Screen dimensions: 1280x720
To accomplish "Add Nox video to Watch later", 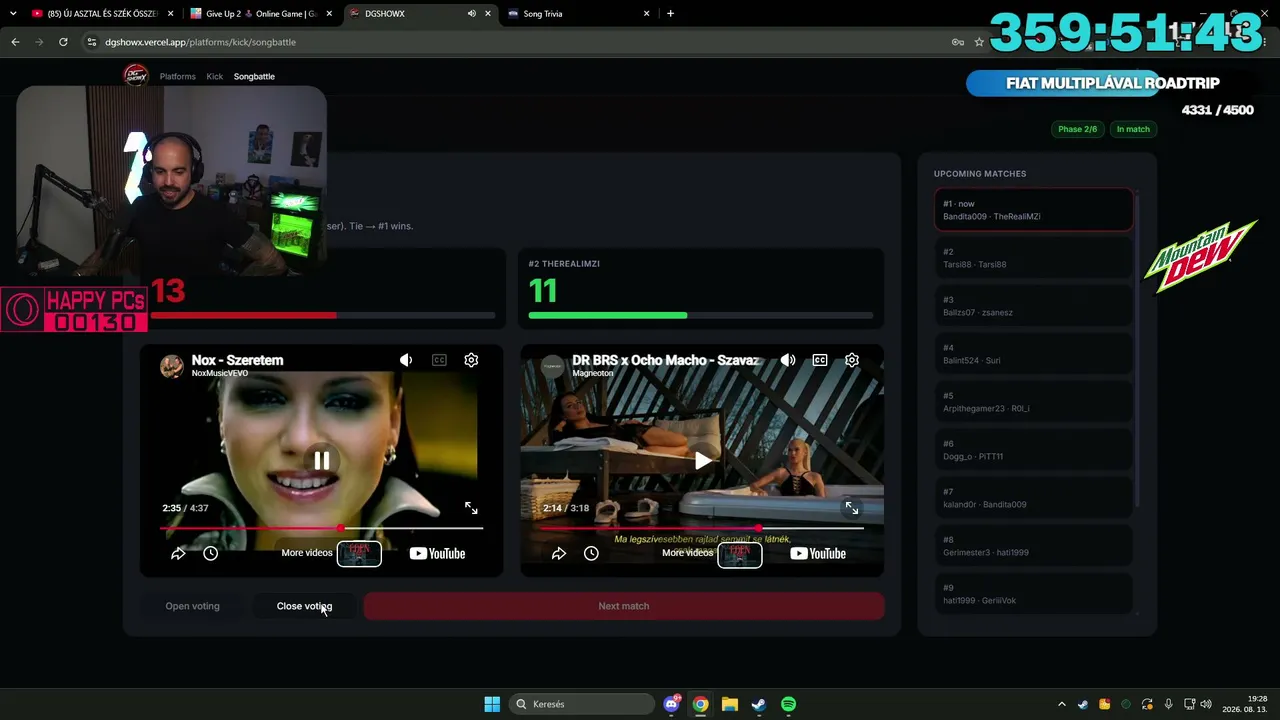I will coord(211,553).
